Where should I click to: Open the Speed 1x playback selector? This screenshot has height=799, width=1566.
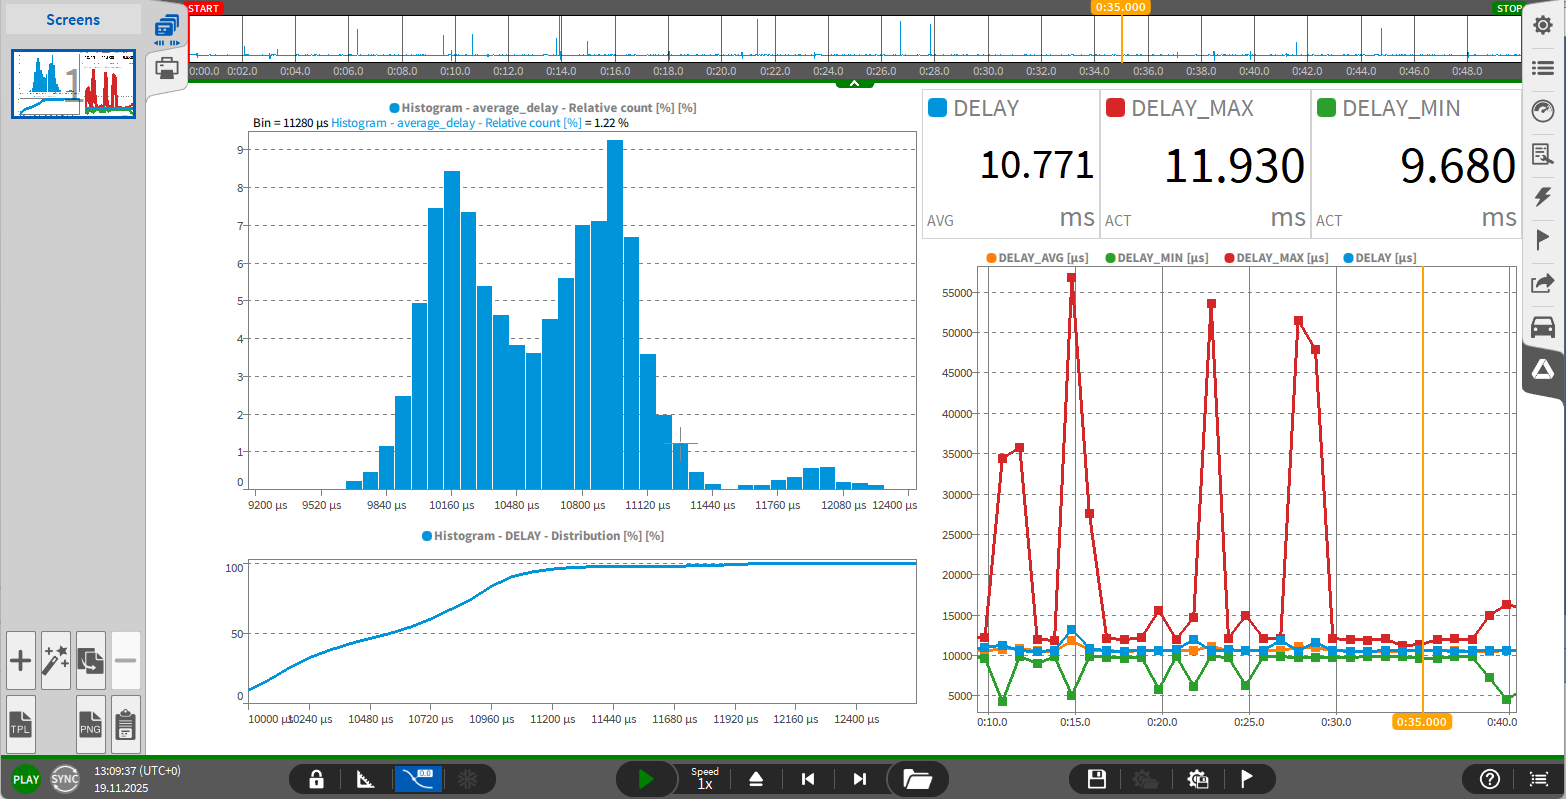705,779
